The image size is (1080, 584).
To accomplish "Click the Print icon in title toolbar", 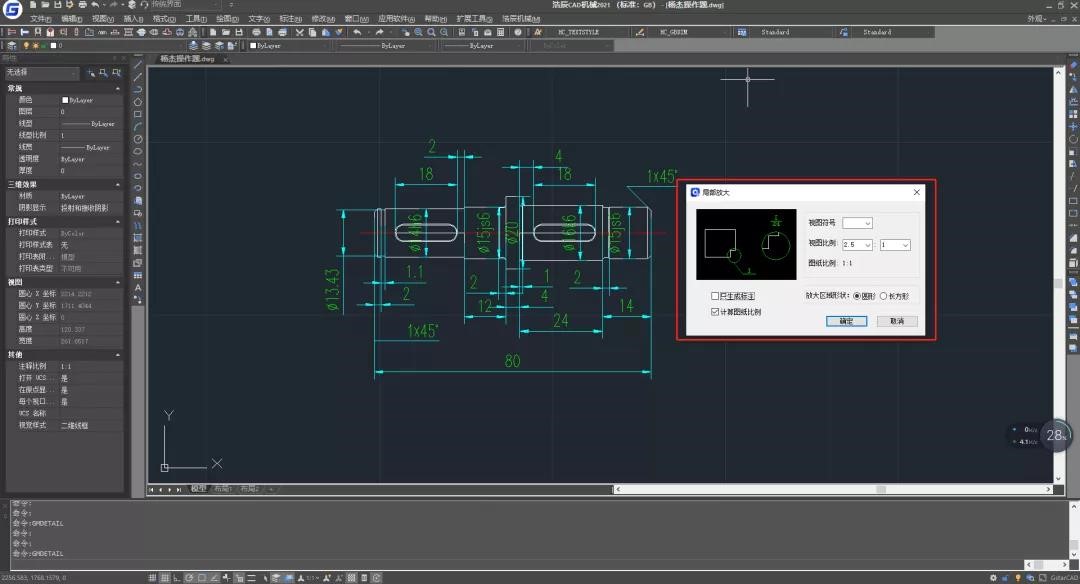I will (81, 5).
